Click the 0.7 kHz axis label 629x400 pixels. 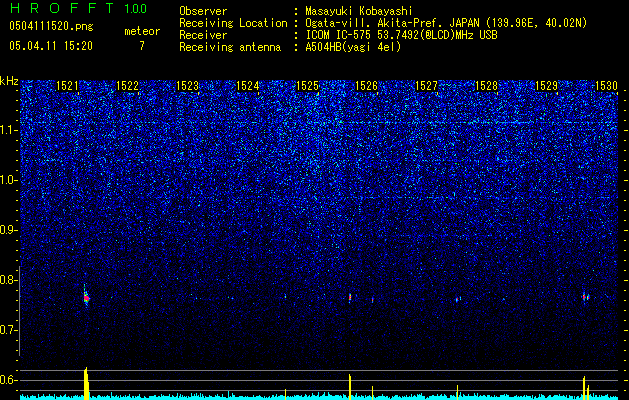pyautogui.click(x=9, y=330)
